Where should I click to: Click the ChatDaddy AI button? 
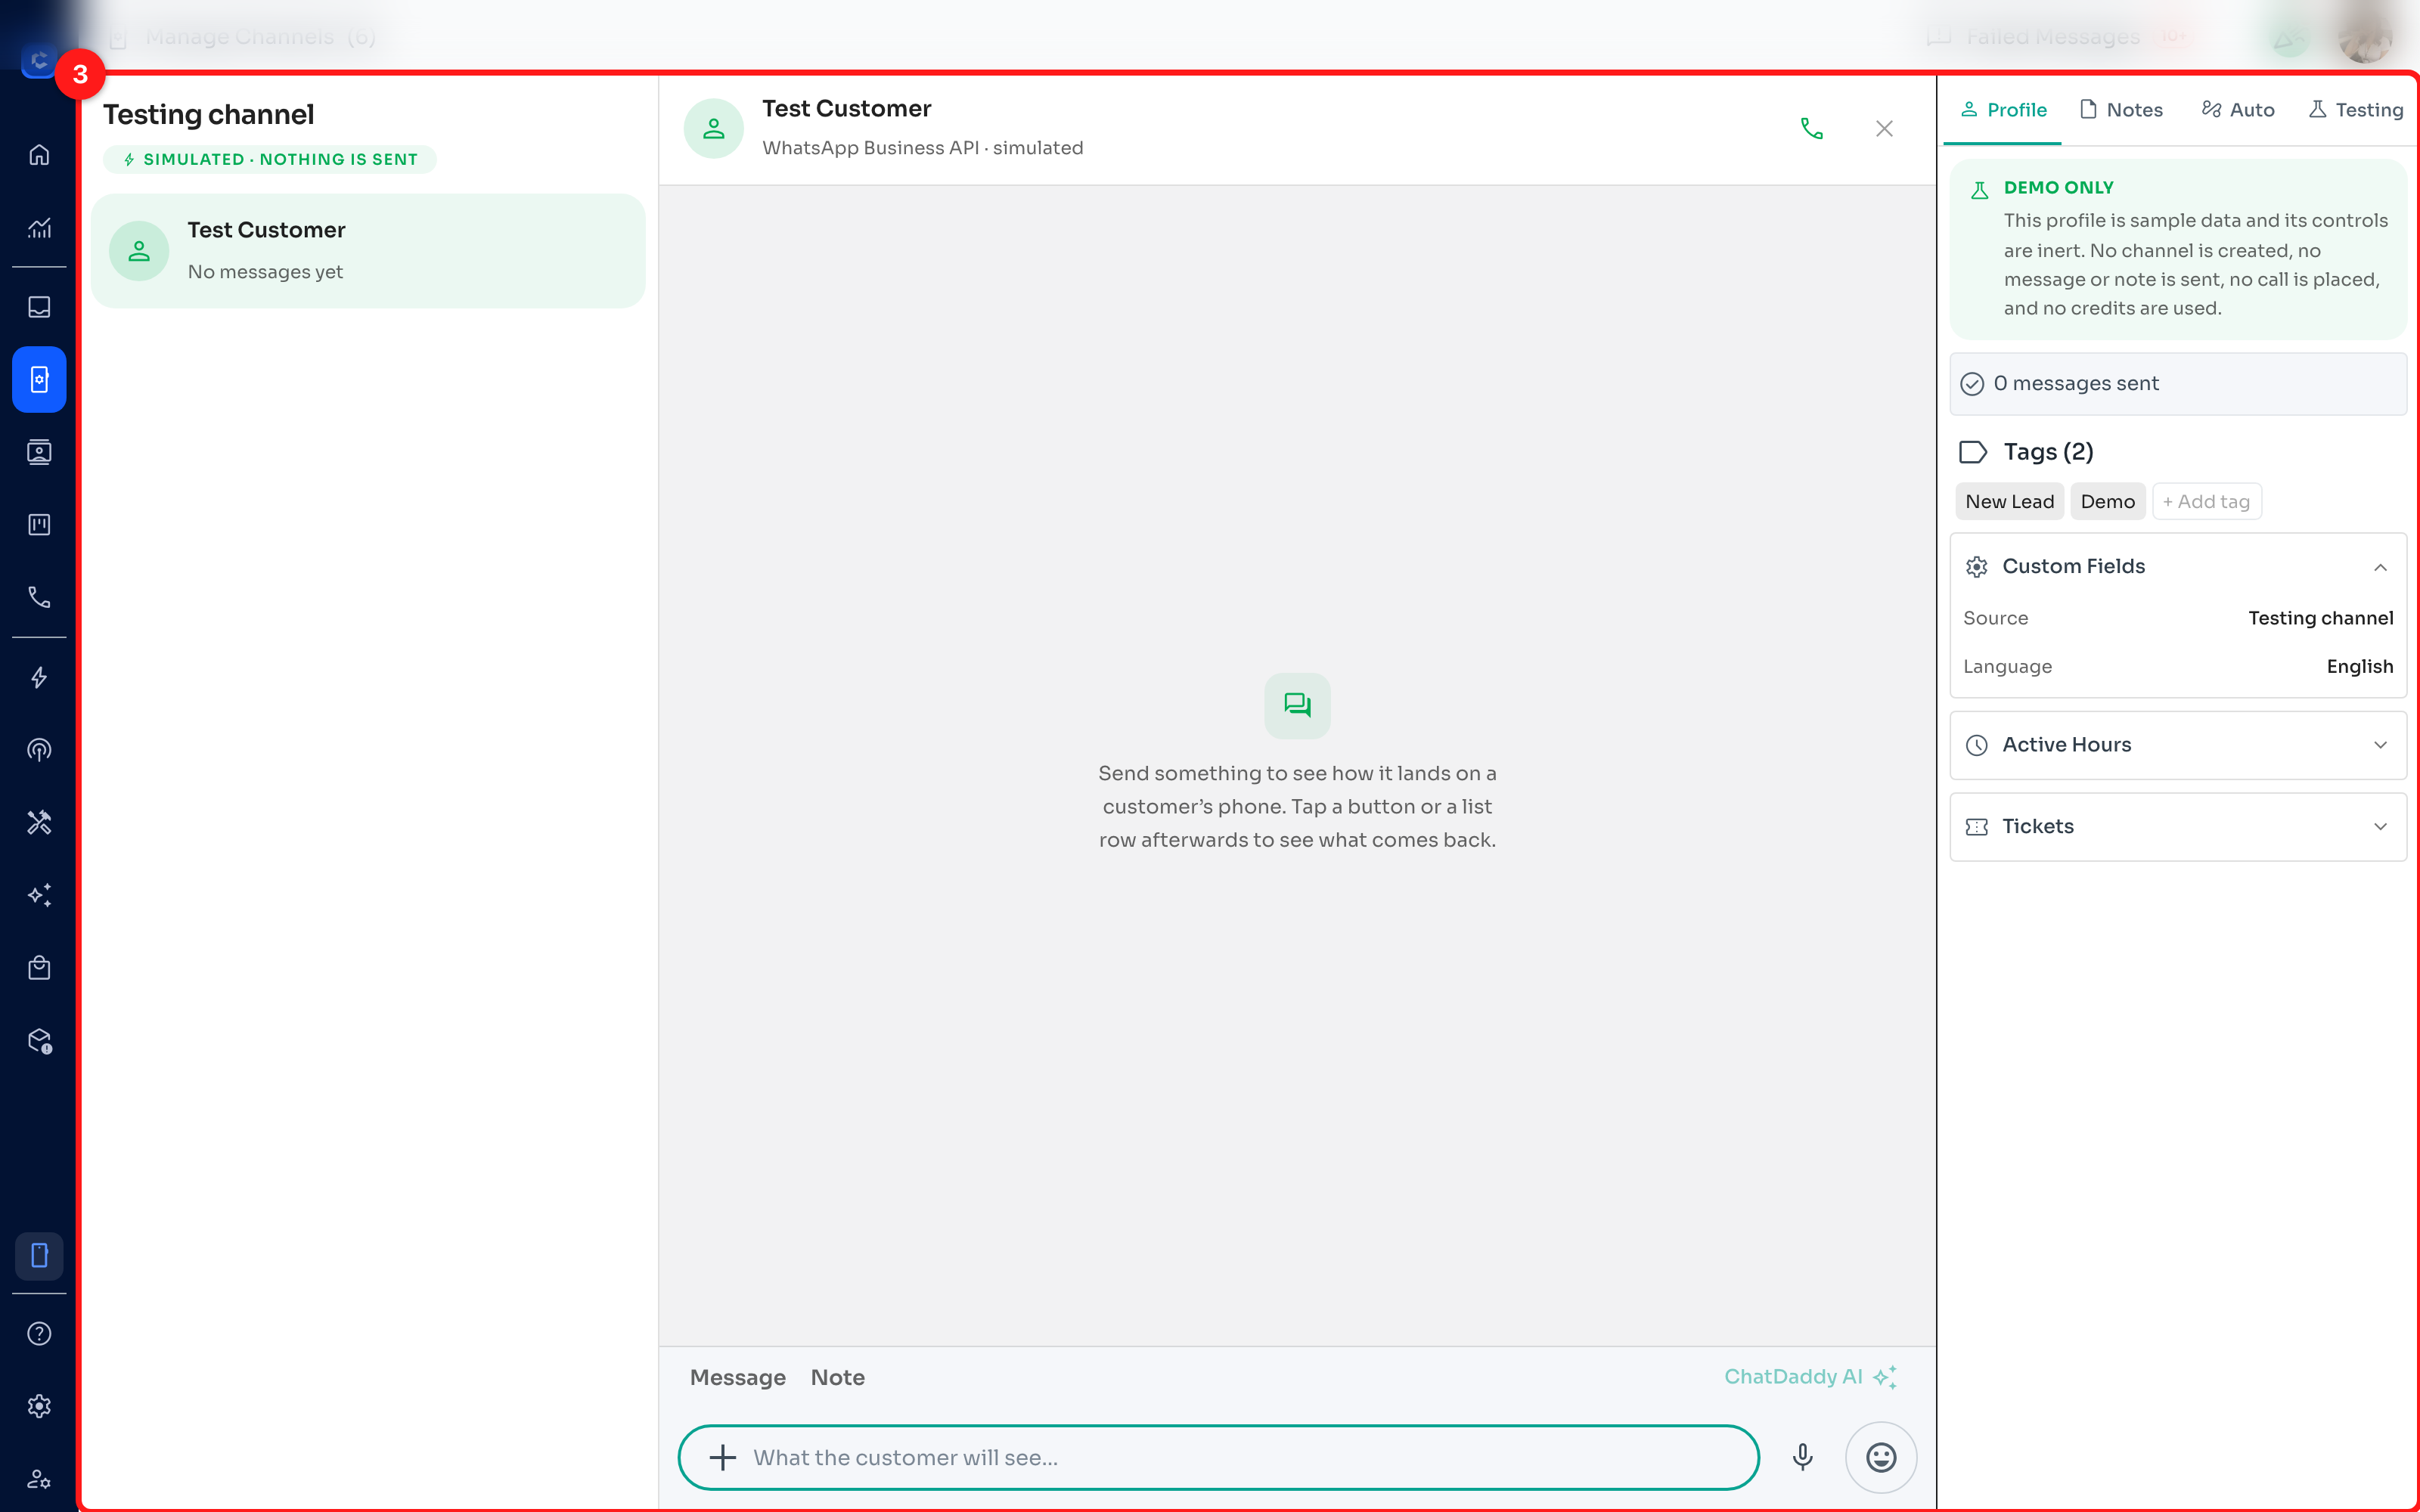click(1810, 1377)
